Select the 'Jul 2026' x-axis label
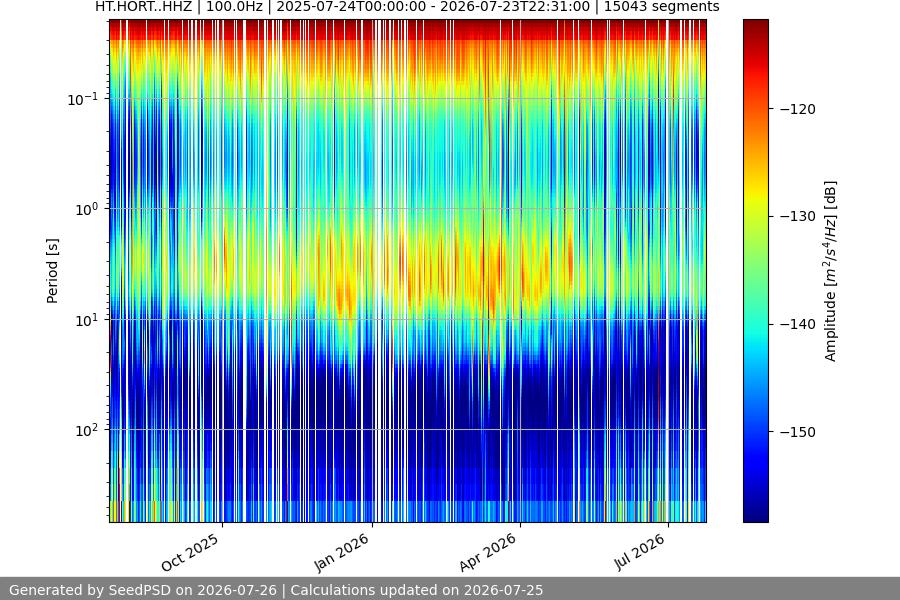Image resolution: width=900 pixels, height=600 pixels. pos(639,552)
